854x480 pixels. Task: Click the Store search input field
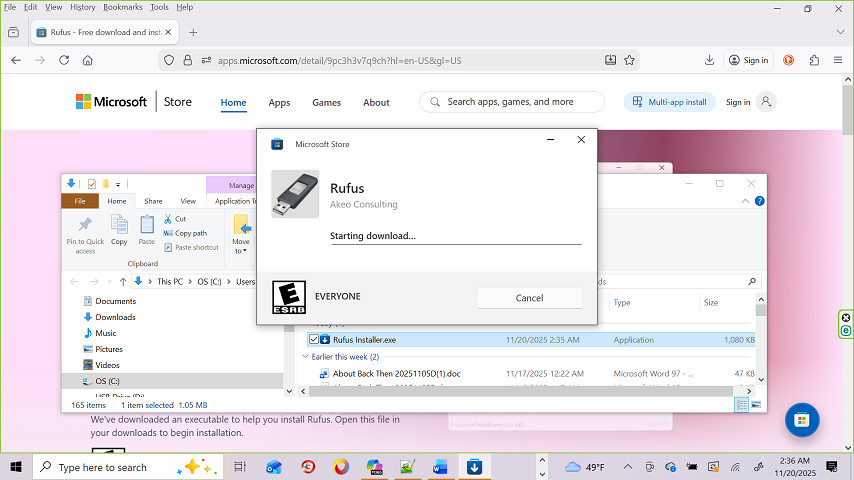pyautogui.click(x=522, y=102)
